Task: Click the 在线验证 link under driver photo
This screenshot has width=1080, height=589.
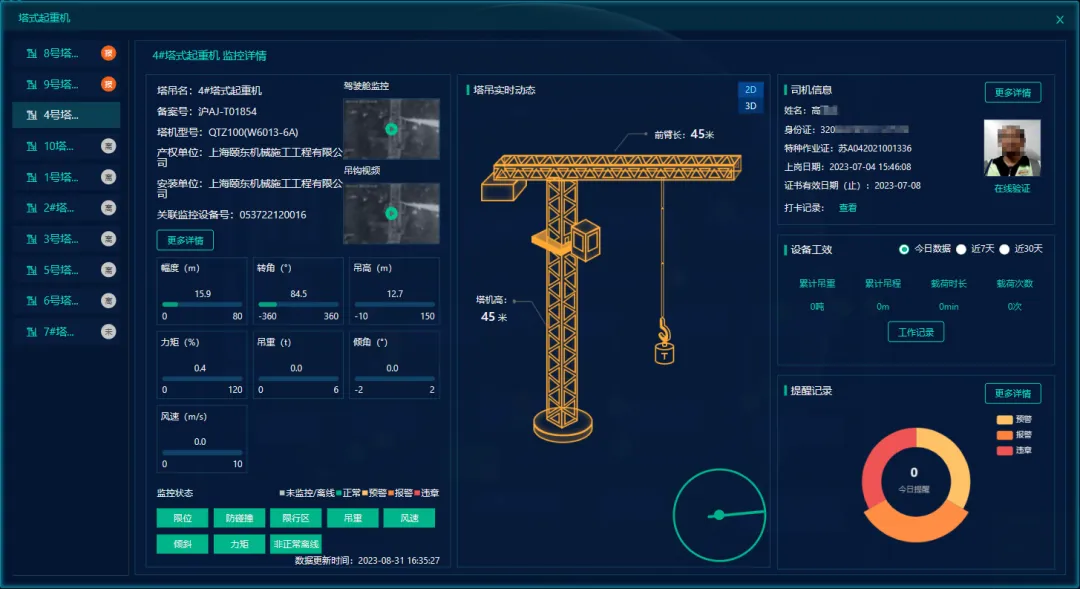Action: click(1012, 189)
